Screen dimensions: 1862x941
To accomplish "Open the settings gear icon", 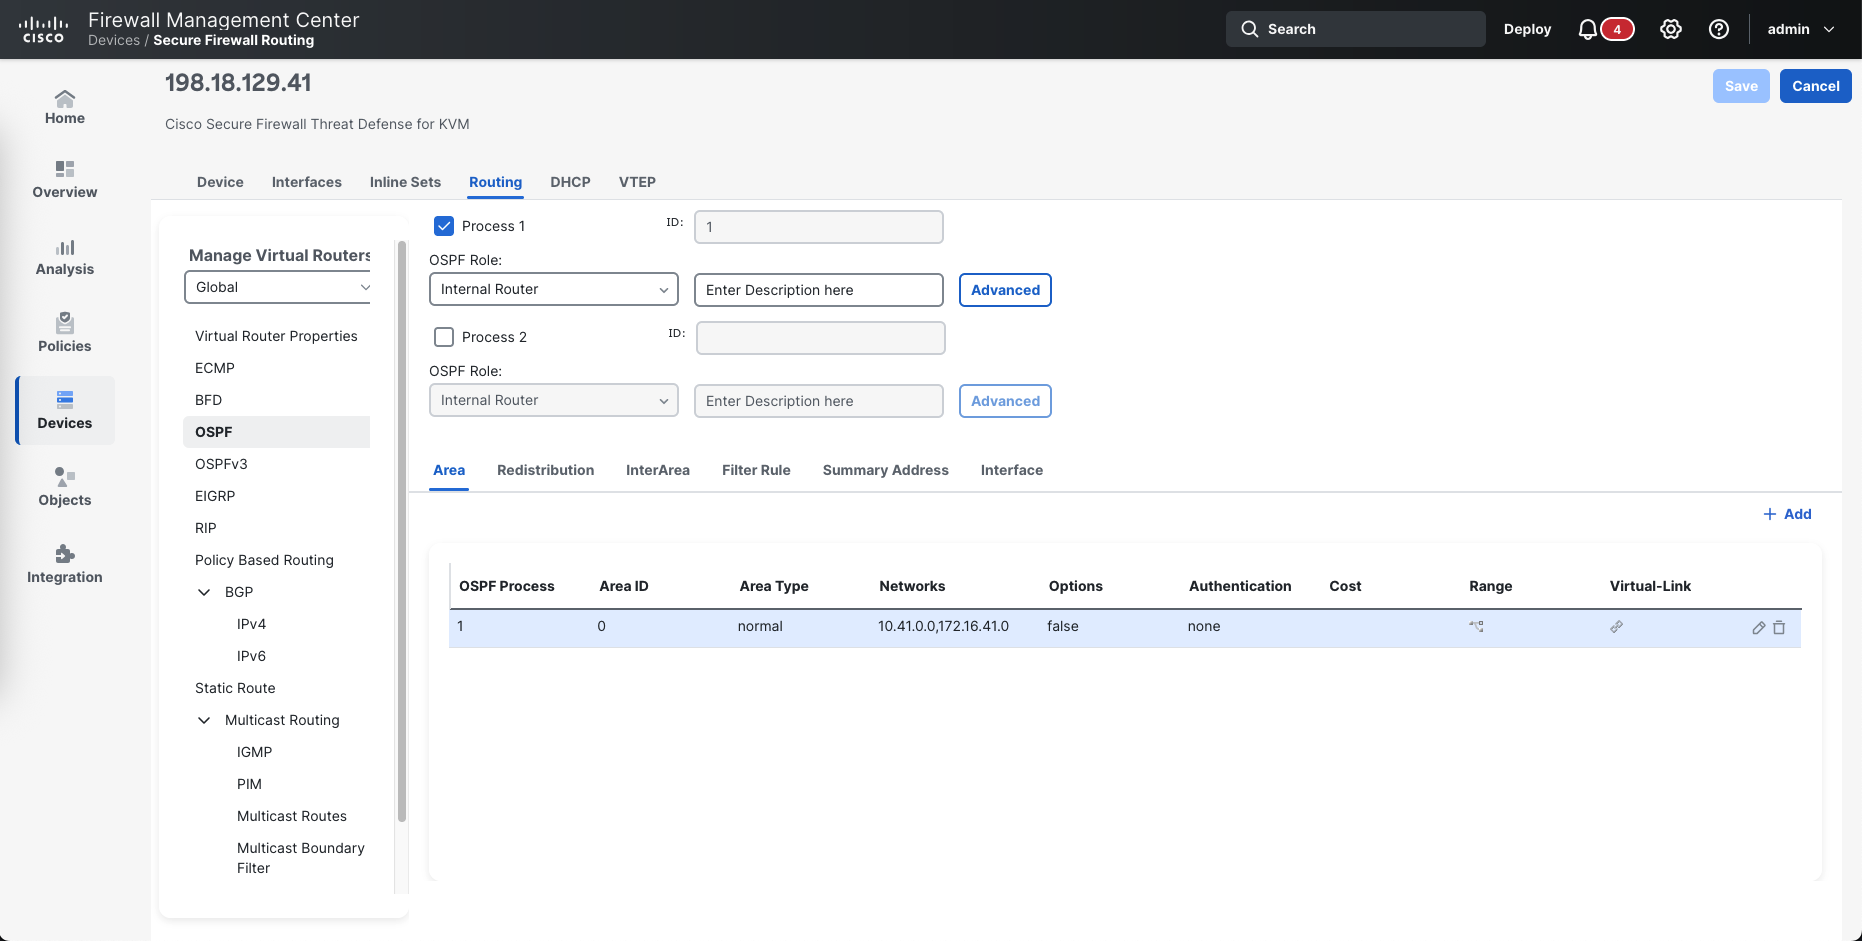I will pyautogui.click(x=1671, y=30).
